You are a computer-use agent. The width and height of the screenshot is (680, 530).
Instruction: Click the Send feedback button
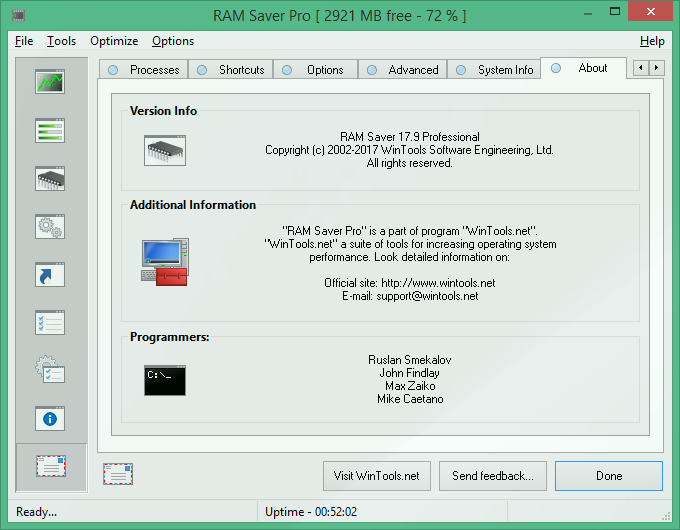pos(493,476)
